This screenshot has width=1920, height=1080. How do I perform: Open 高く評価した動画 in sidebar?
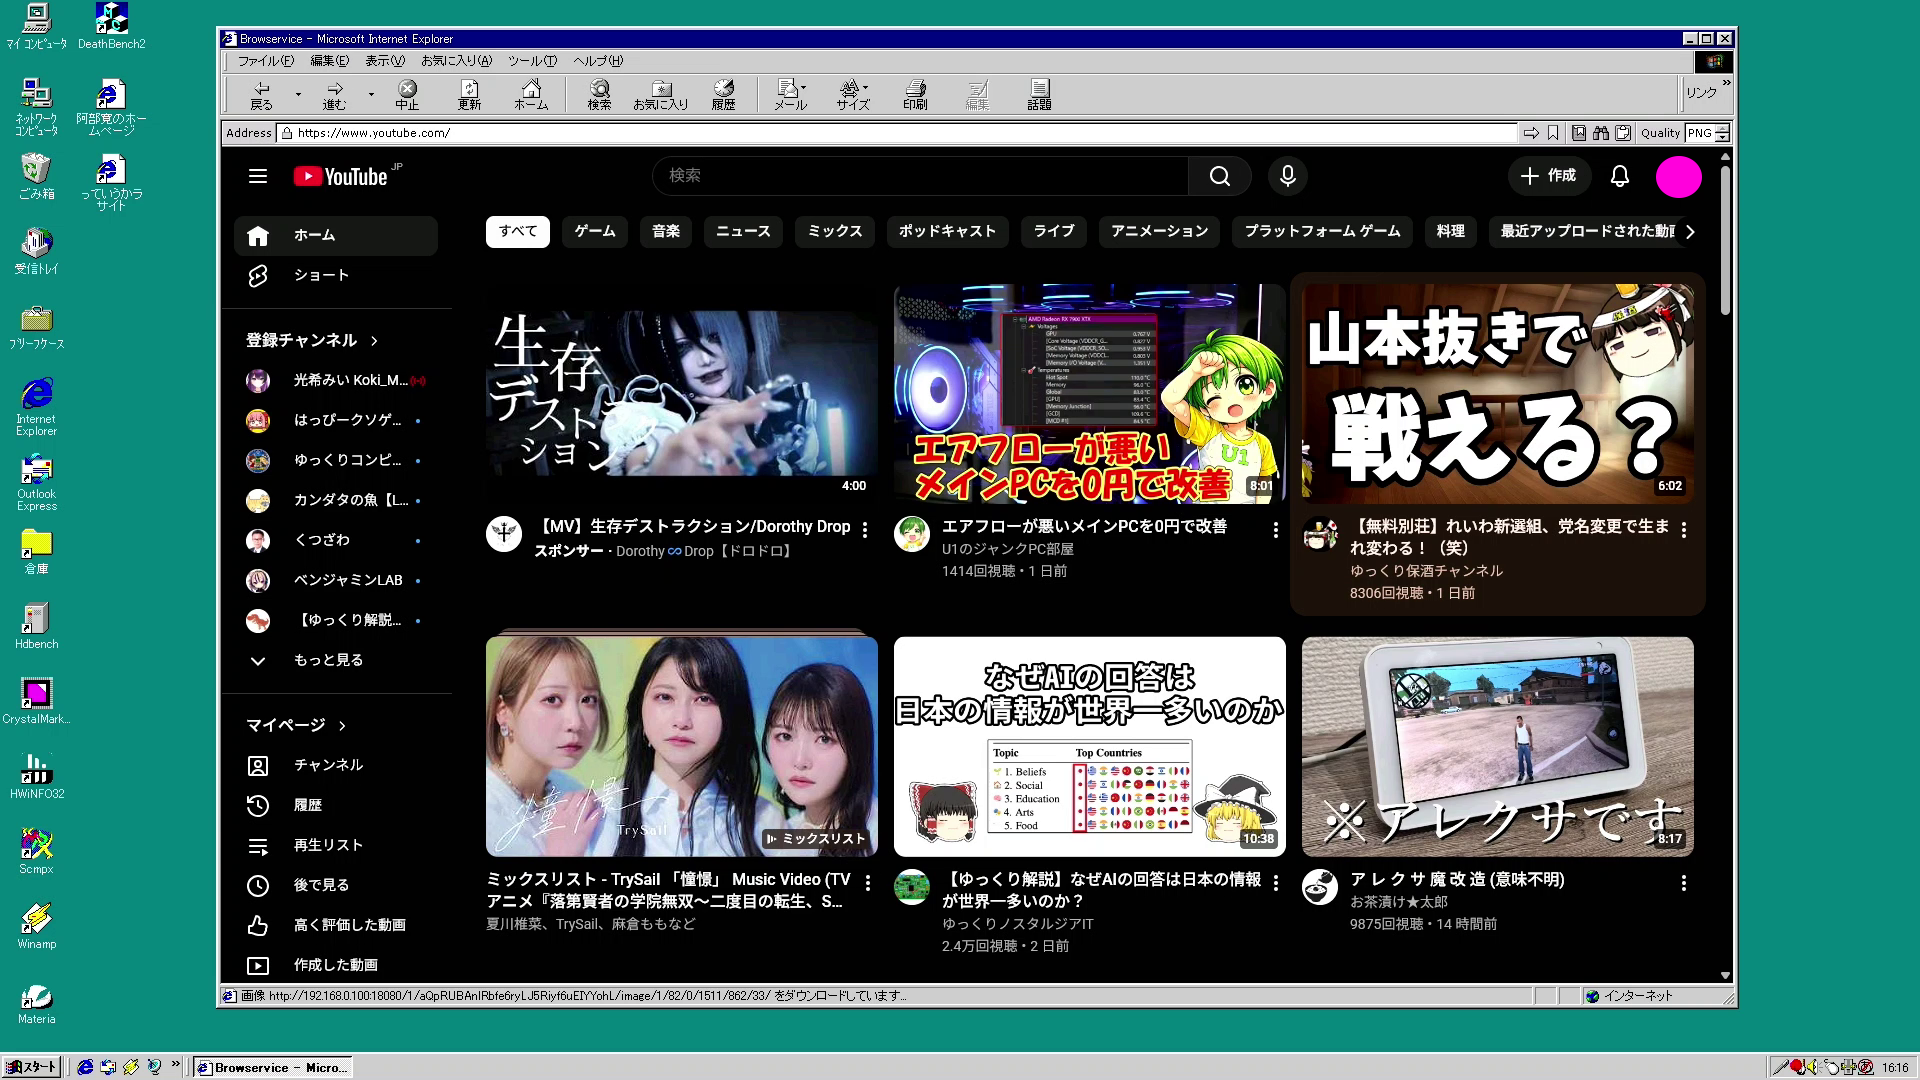pos(336,925)
